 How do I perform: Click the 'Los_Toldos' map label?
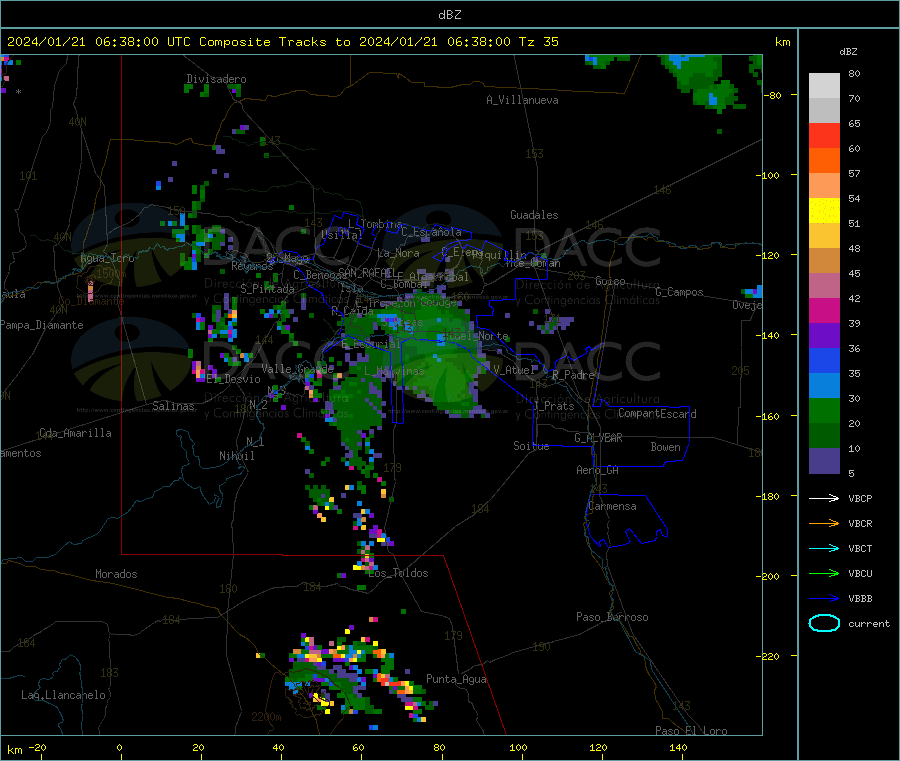click(x=398, y=573)
